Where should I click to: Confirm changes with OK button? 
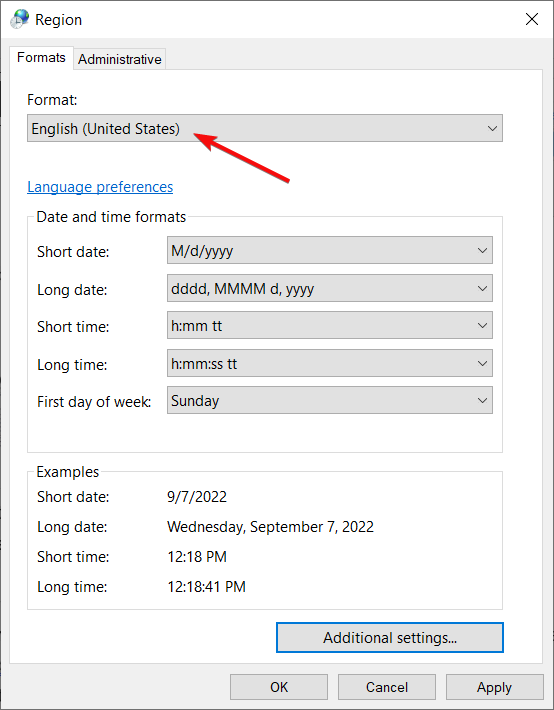pos(279,687)
